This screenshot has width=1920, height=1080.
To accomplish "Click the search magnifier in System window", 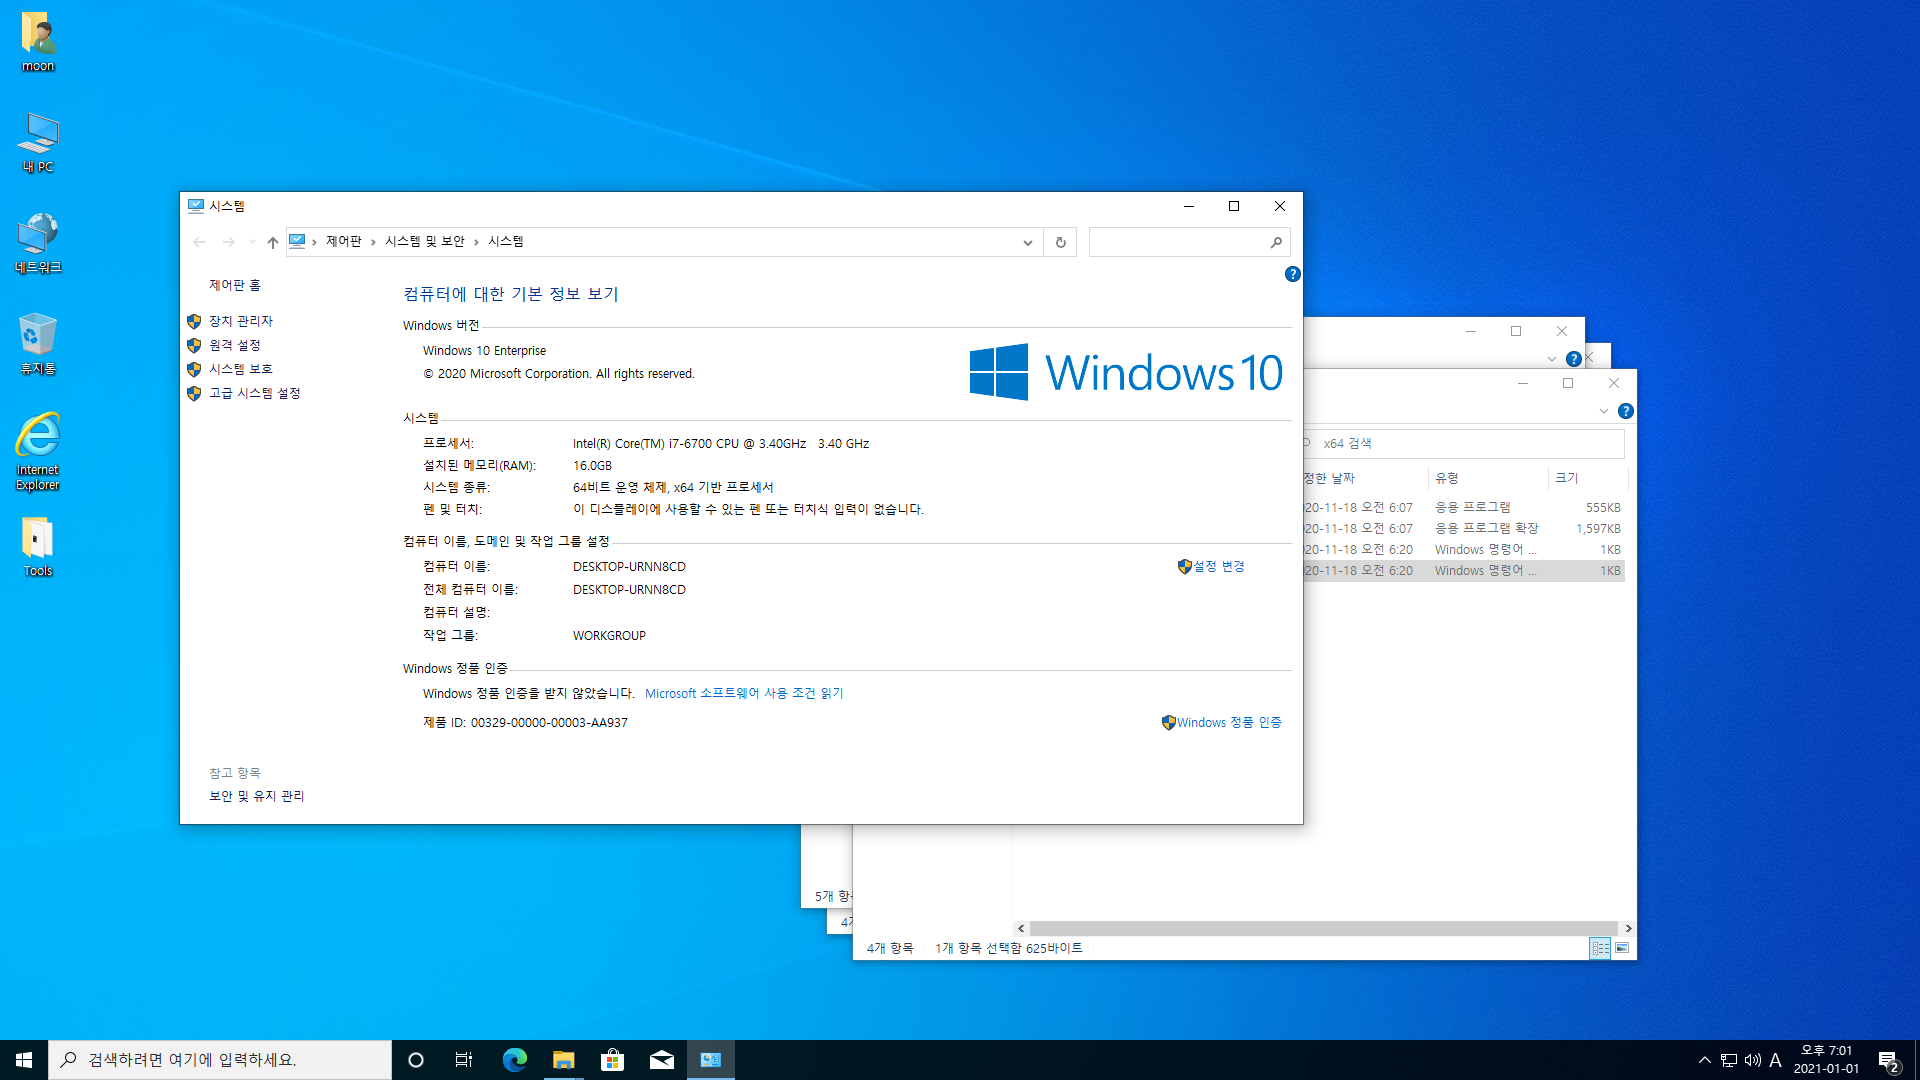I will pyautogui.click(x=1276, y=242).
